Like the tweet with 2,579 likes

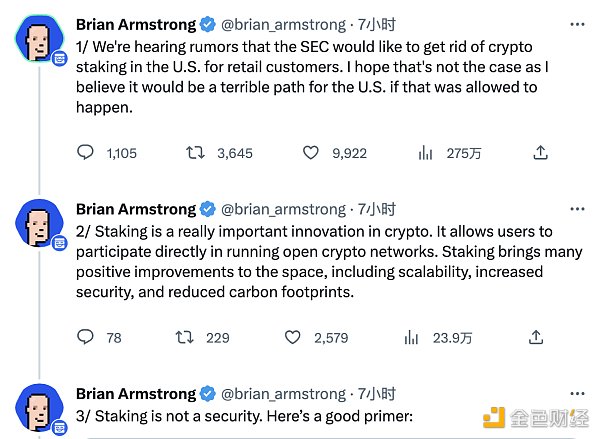310,338
